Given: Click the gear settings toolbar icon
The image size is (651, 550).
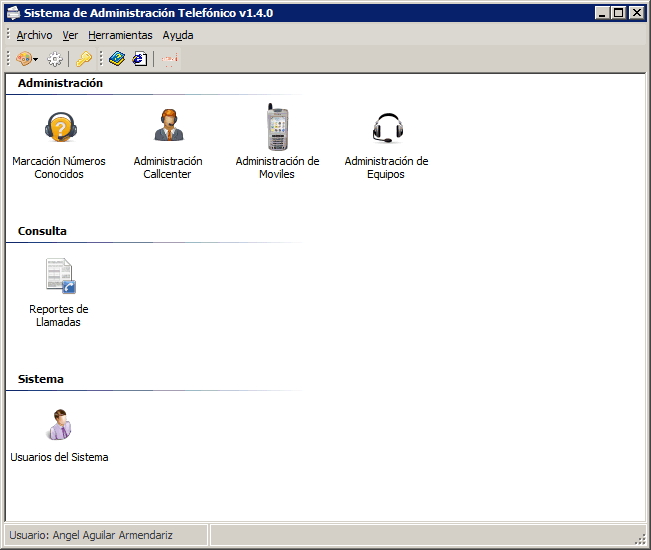Looking at the screenshot, I should (55, 59).
